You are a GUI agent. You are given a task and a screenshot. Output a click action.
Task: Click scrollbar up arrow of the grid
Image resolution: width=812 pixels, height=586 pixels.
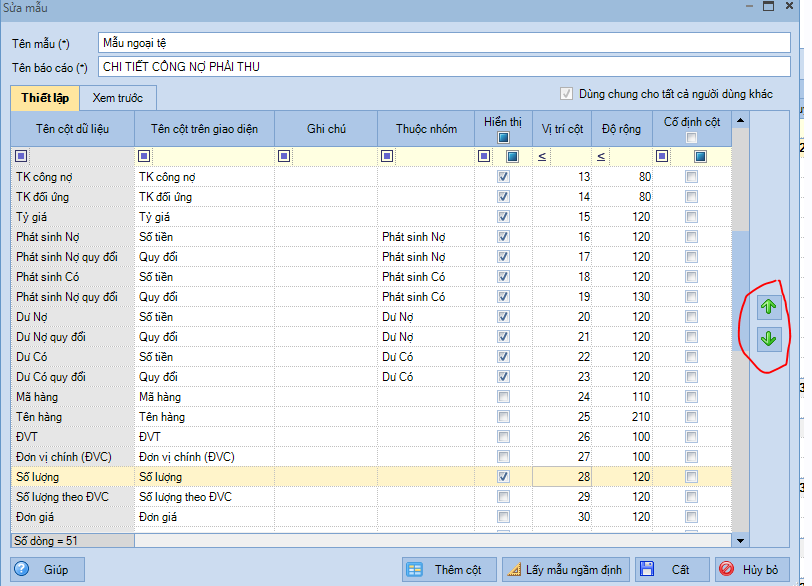click(x=741, y=121)
